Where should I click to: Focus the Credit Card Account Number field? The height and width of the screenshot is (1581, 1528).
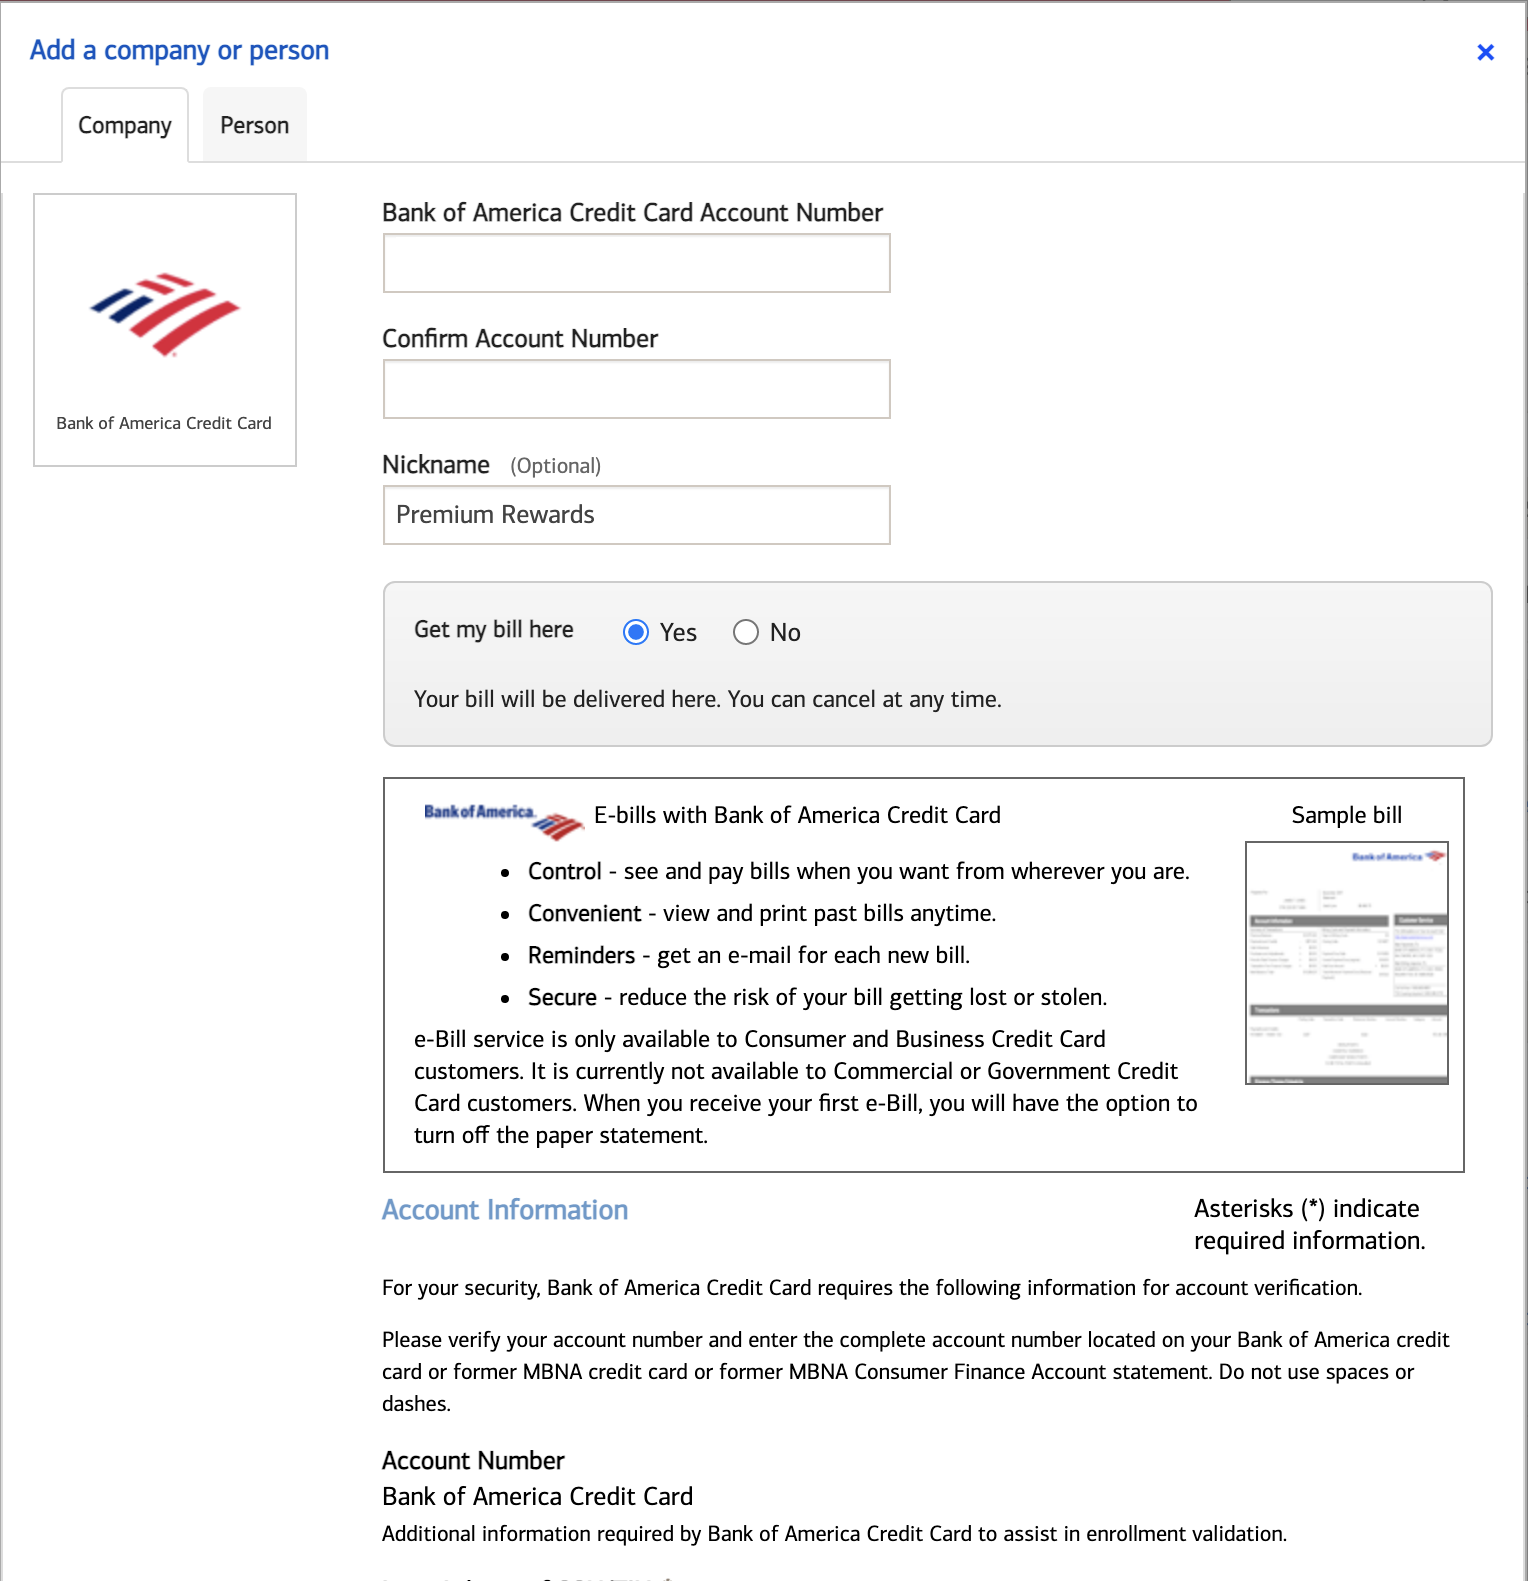[x=636, y=263]
